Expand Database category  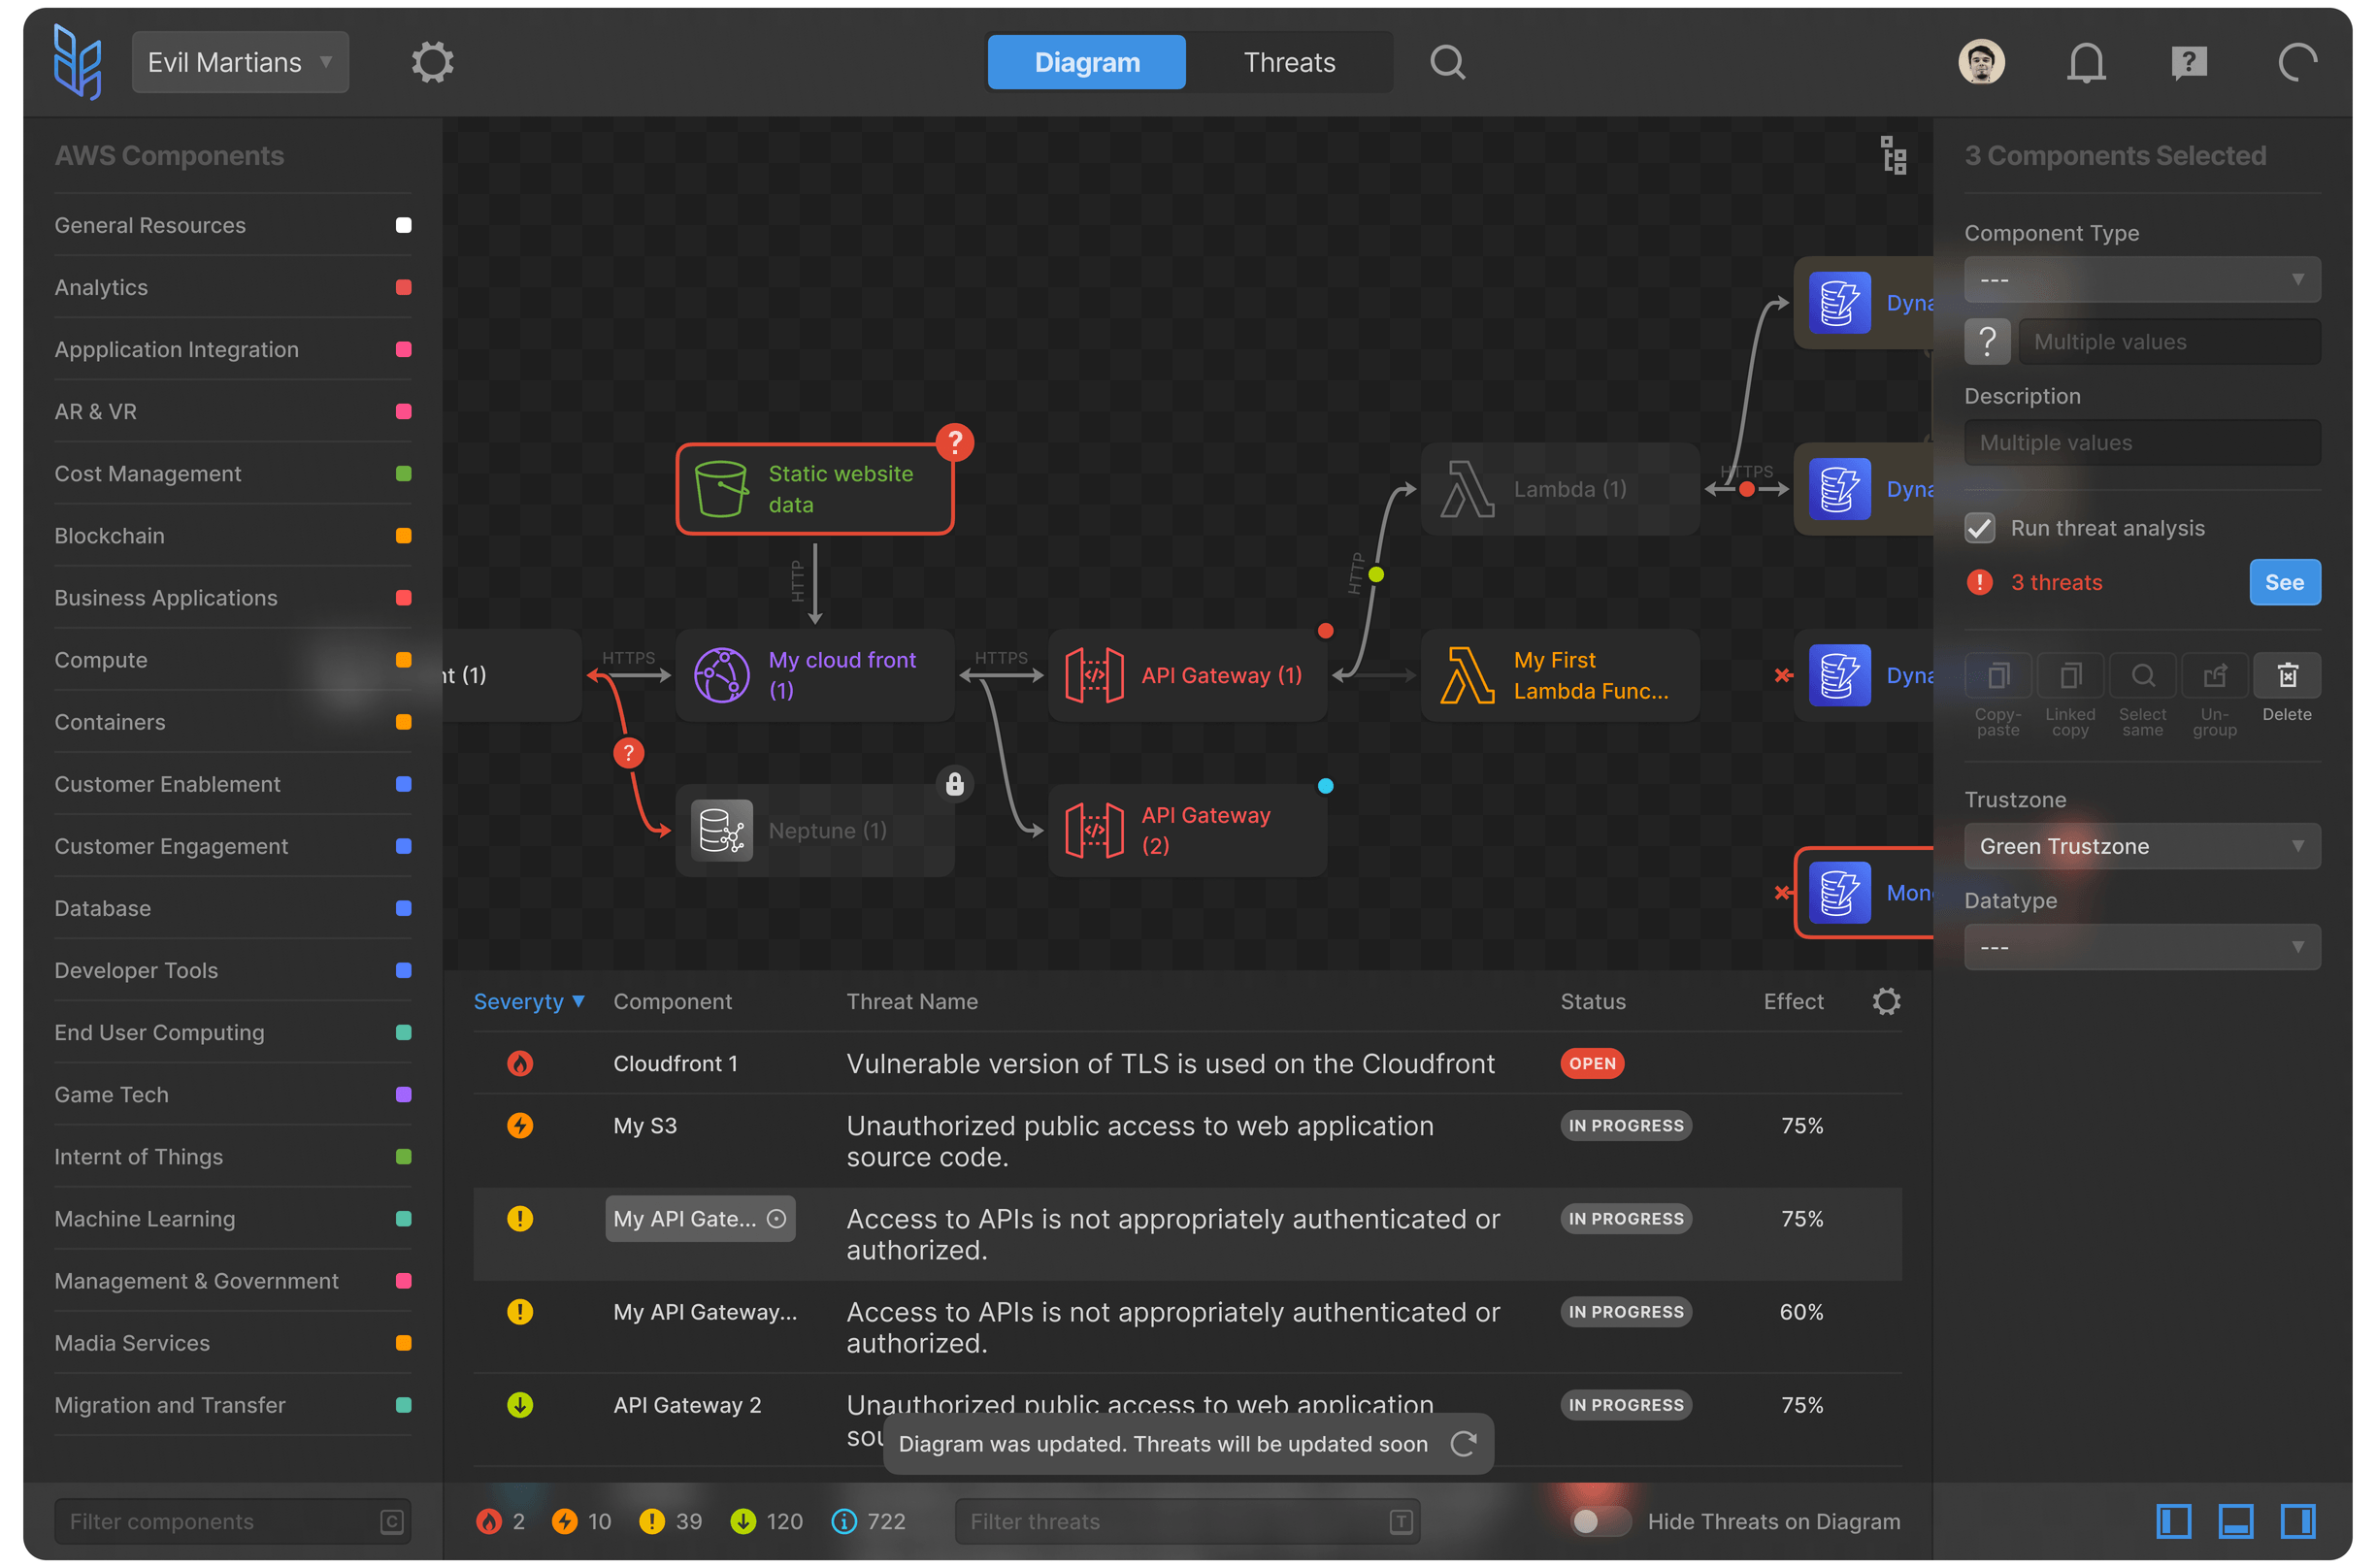(233, 908)
